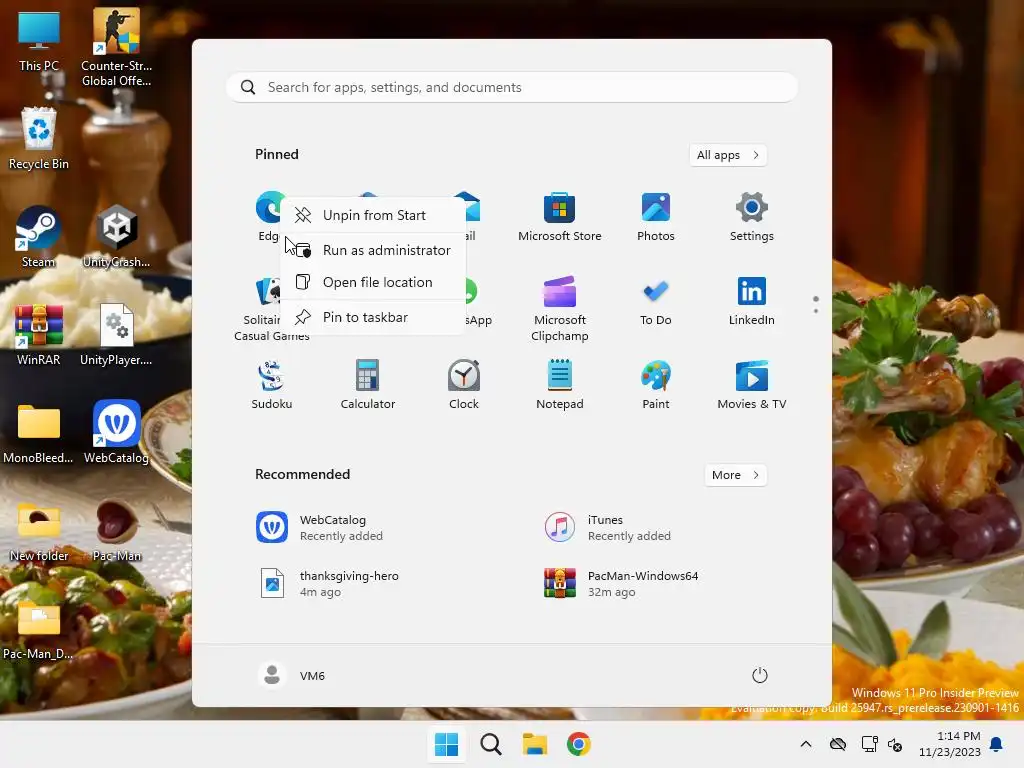1024x768 pixels.
Task: Show hidden system tray icons
Action: [806, 744]
